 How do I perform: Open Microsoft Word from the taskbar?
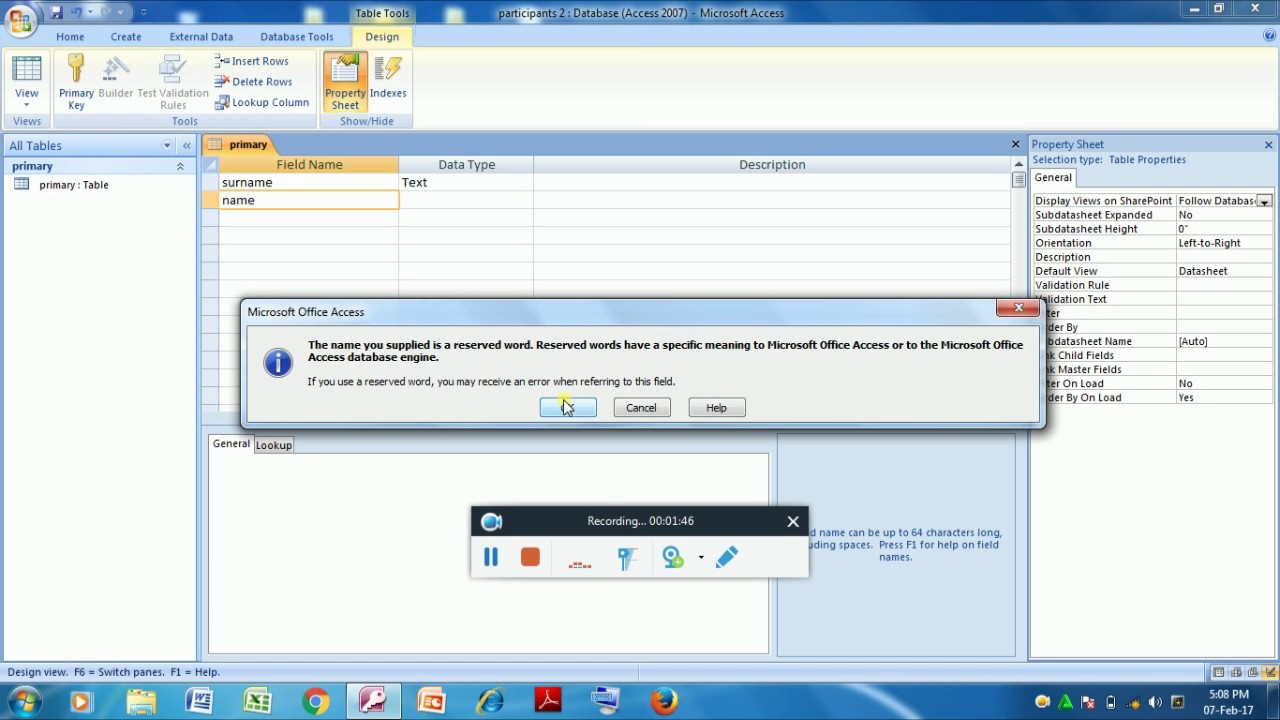coord(199,701)
